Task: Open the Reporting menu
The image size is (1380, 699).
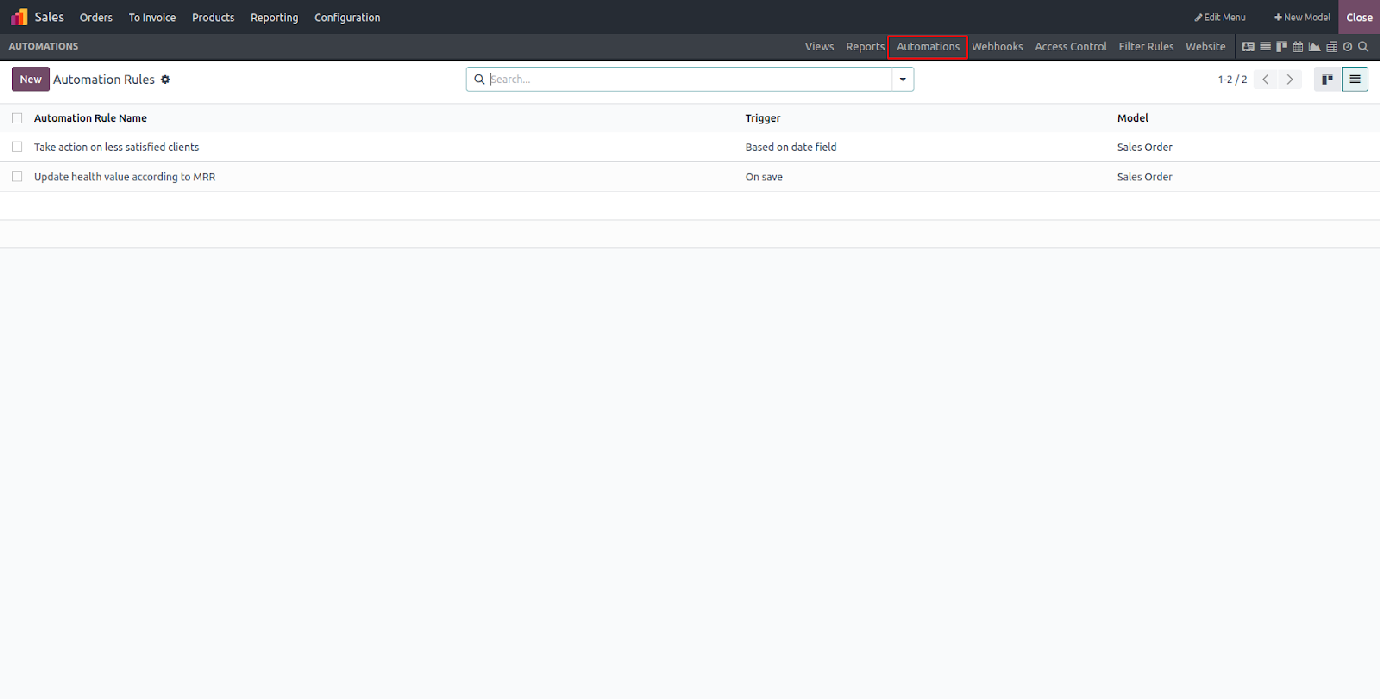Action: pos(274,17)
